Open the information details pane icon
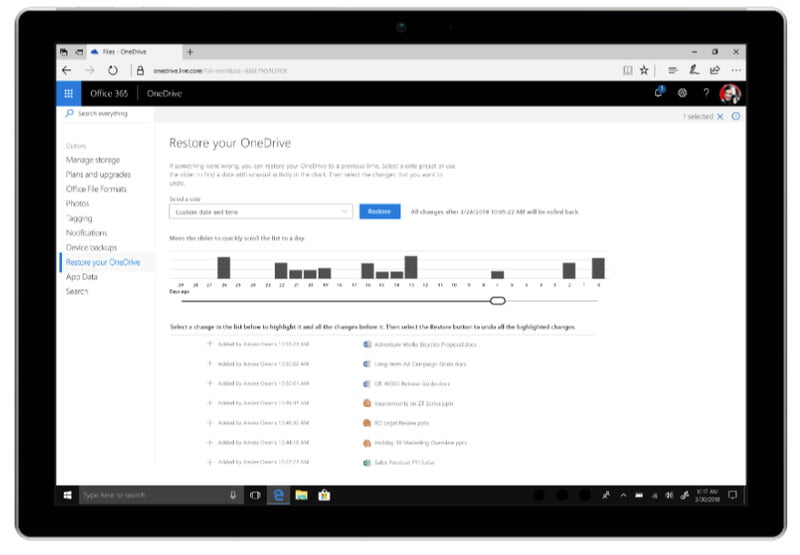Image resolution: width=800 pixels, height=555 pixels. pos(736,117)
